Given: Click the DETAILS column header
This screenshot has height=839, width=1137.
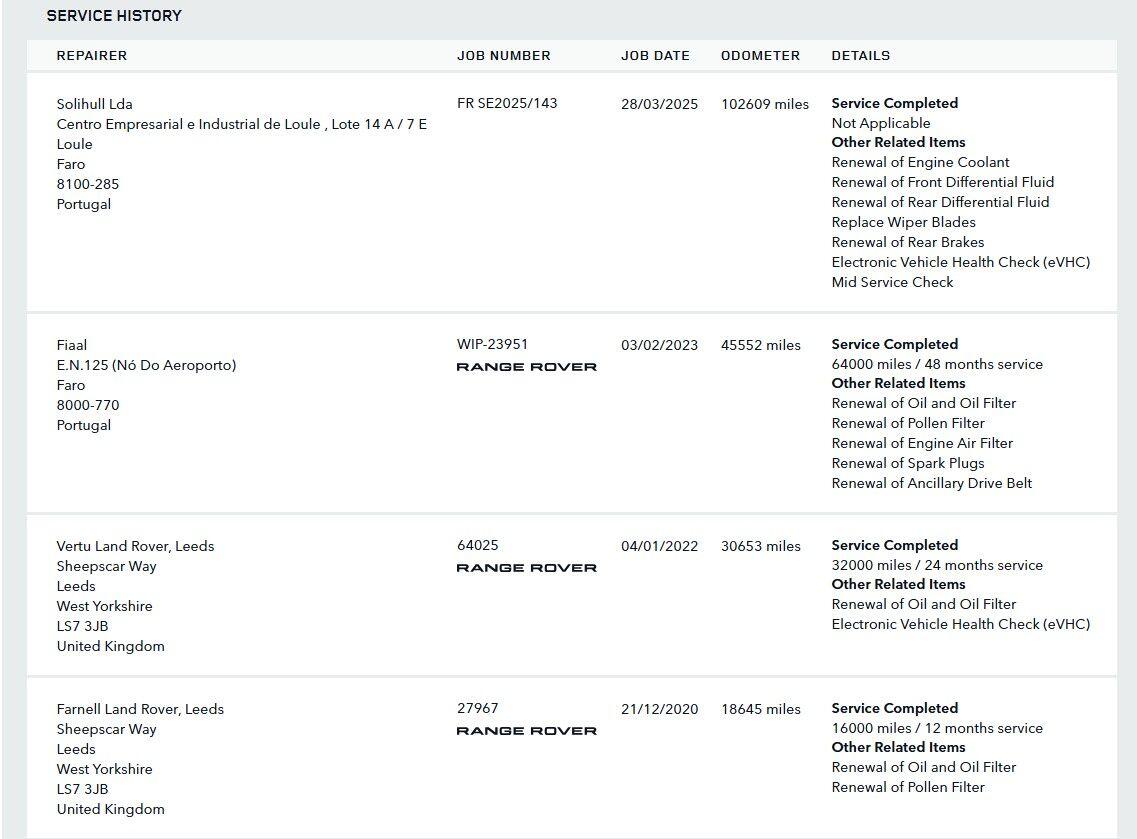Looking at the screenshot, I should point(860,56).
